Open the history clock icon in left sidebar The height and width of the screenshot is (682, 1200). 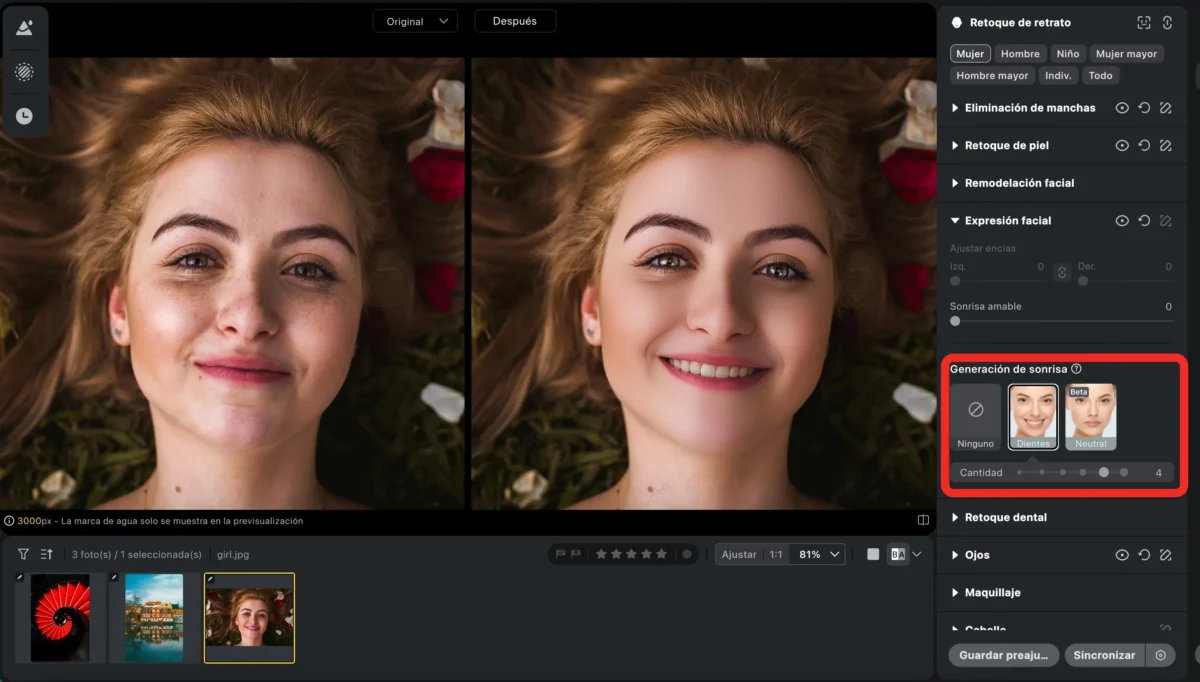click(24, 116)
